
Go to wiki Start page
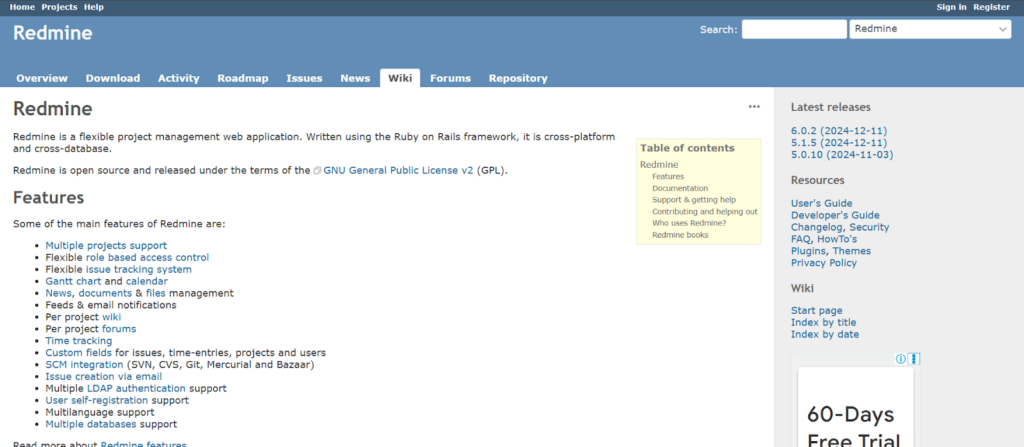816,310
